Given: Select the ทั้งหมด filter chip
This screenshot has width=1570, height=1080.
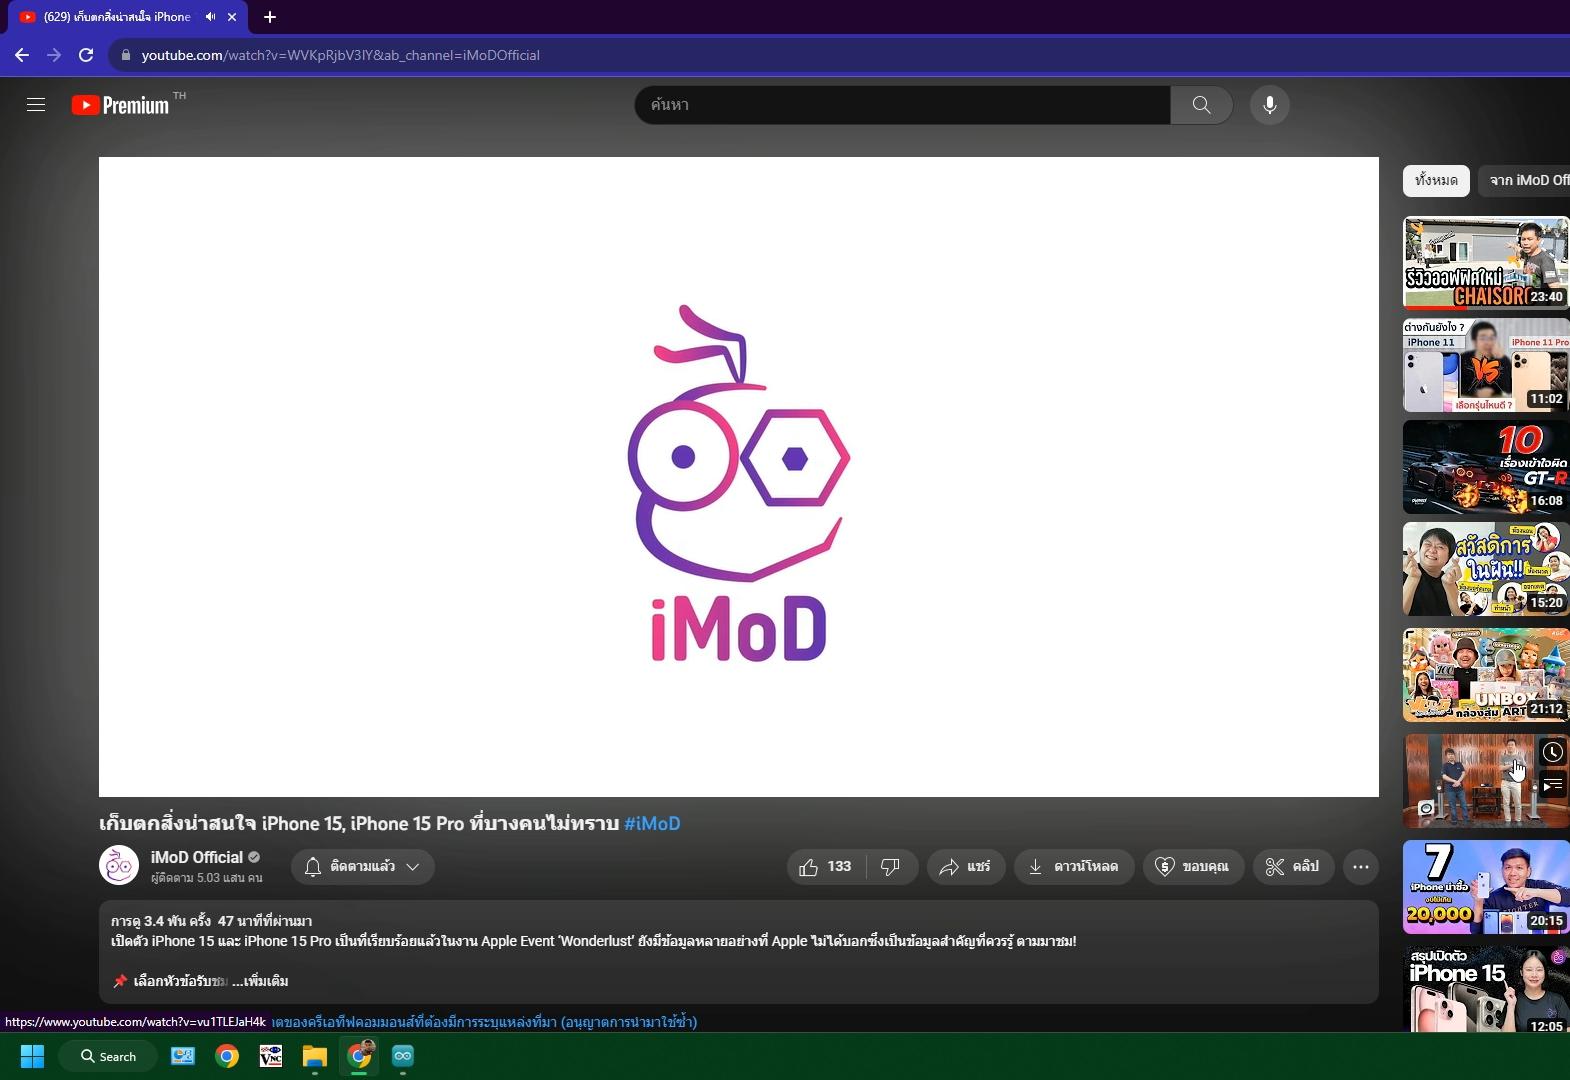Looking at the screenshot, I should [x=1436, y=180].
